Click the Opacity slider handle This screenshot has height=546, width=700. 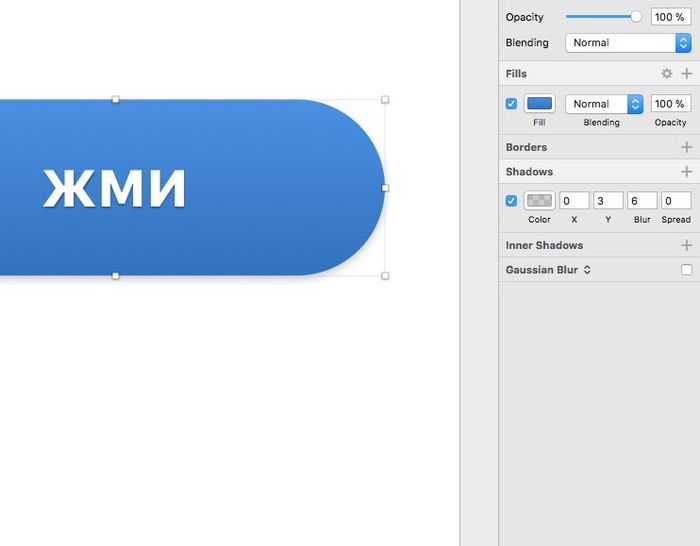point(636,17)
